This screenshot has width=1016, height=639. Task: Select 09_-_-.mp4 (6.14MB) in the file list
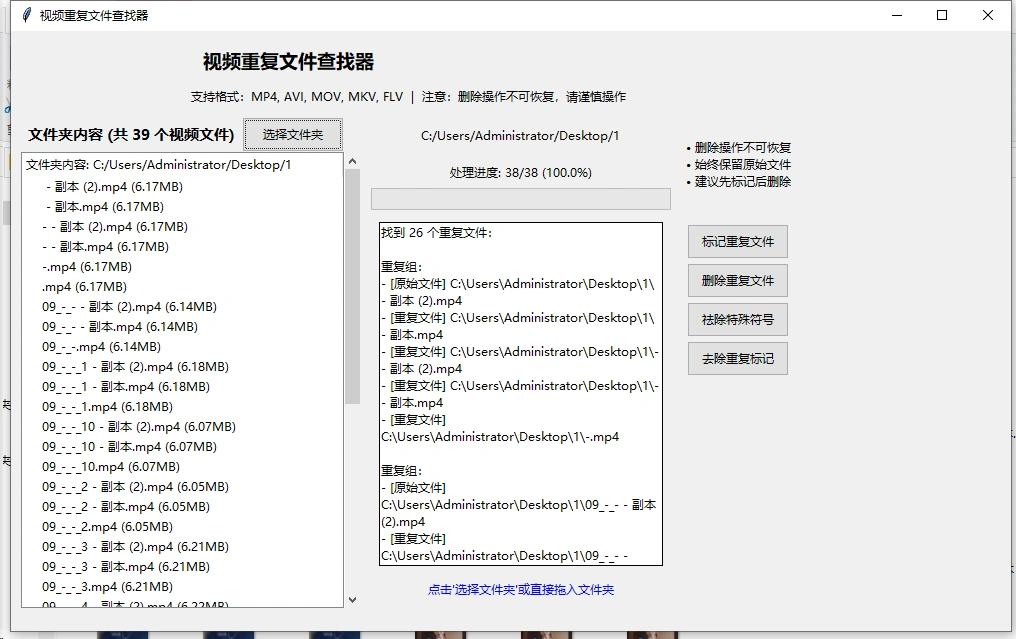[x=101, y=347]
